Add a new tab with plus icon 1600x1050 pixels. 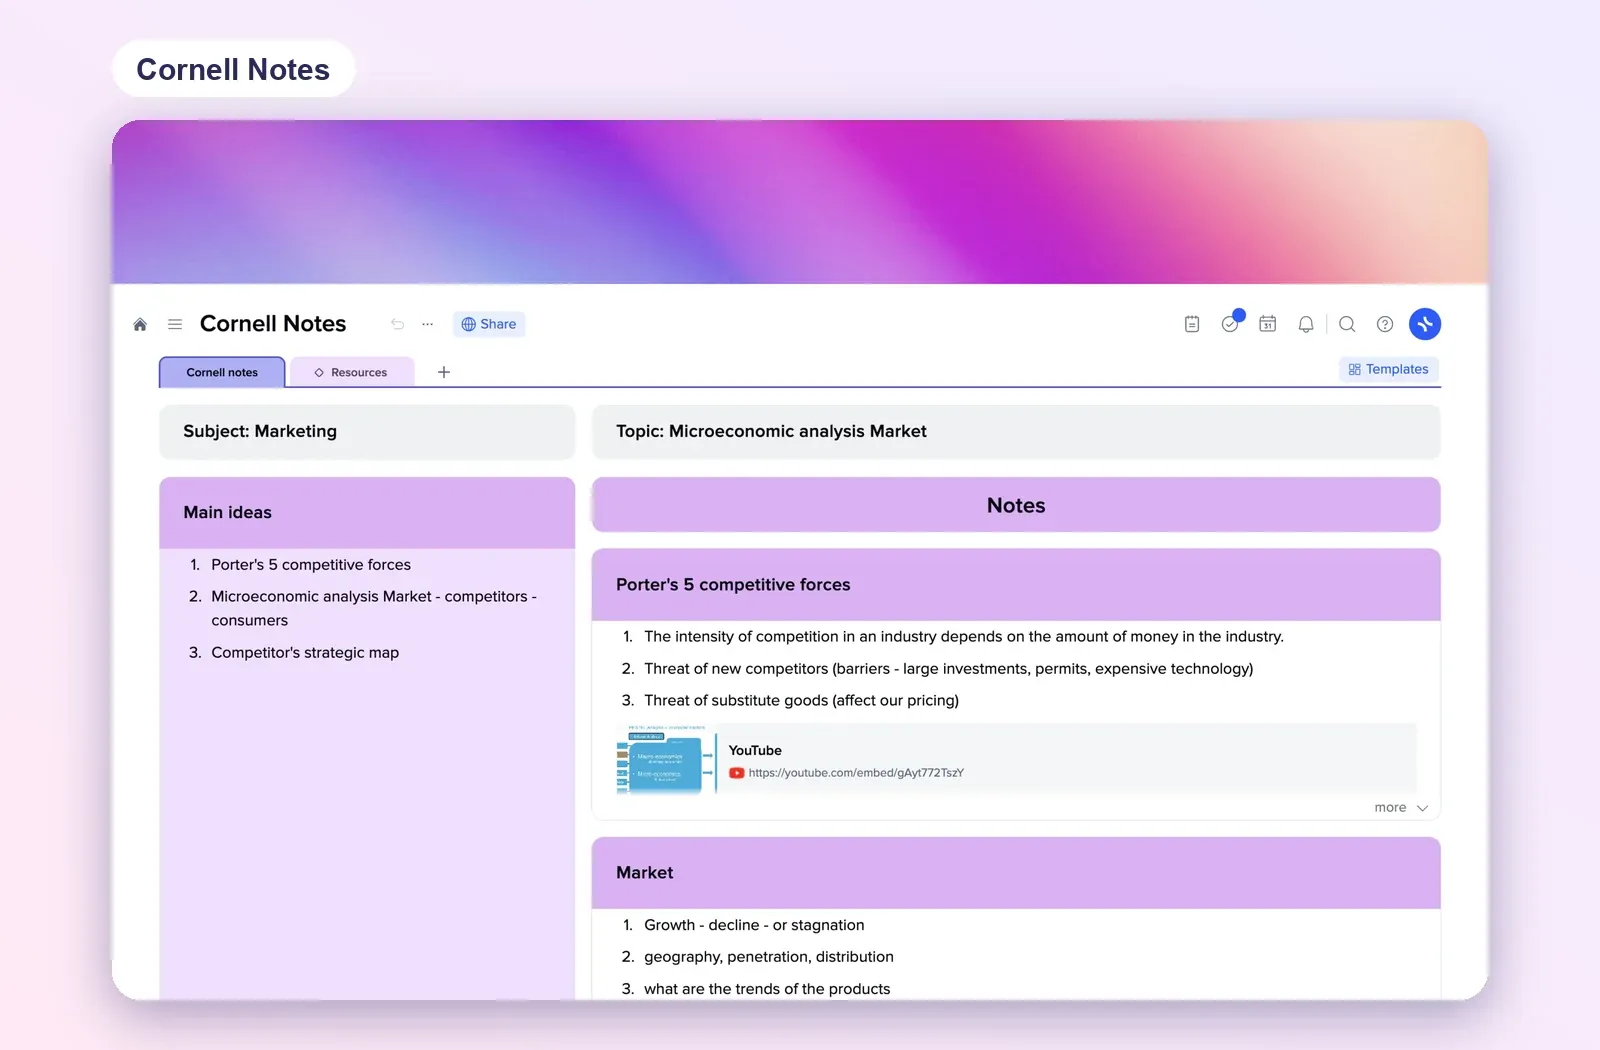[x=444, y=372]
